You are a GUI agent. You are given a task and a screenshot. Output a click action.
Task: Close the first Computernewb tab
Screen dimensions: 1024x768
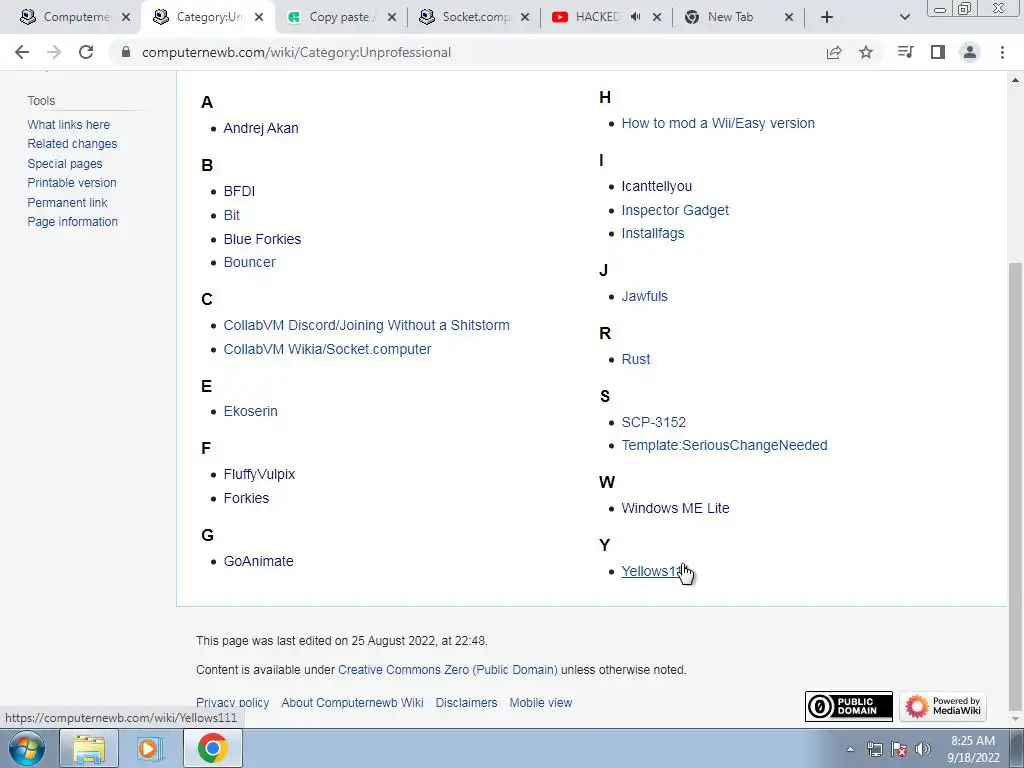(126, 17)
